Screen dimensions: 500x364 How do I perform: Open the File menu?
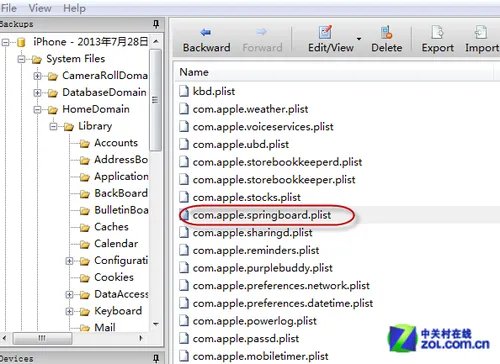click(8, 8)
